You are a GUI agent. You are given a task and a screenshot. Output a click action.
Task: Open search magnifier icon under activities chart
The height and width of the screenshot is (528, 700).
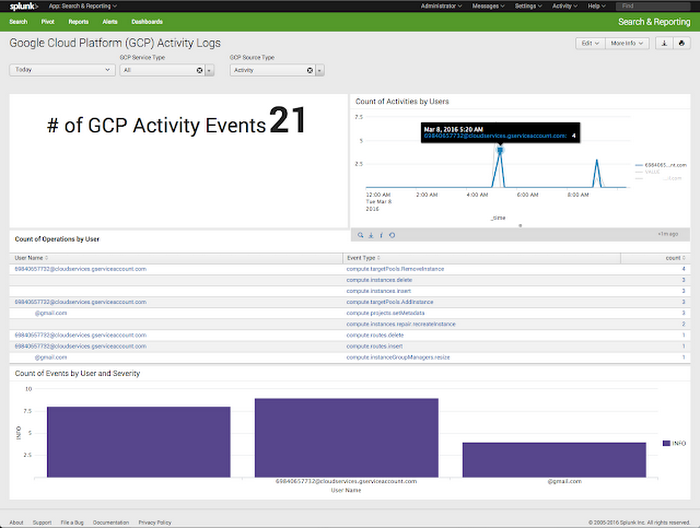(360, 235)
